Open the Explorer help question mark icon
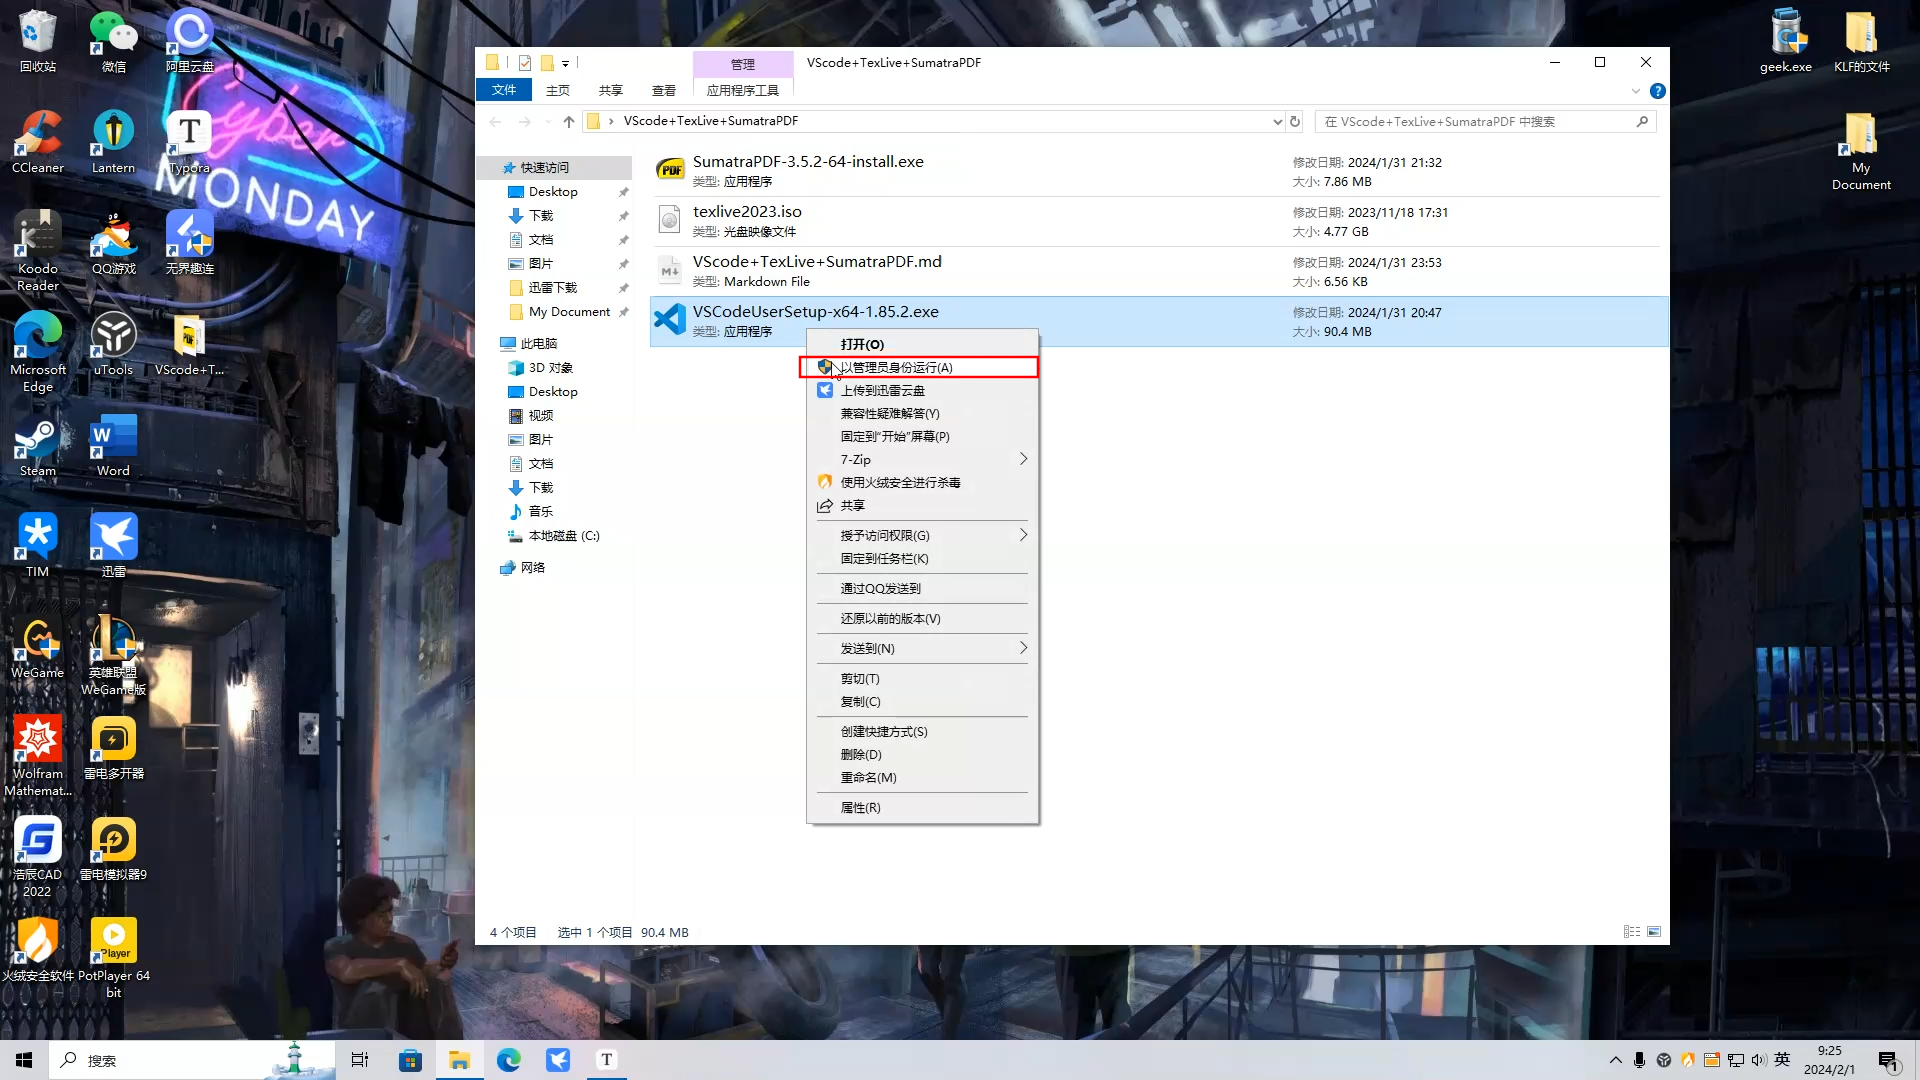Viewport: 1920px width, 1080px height. [x=1657, y=91]
